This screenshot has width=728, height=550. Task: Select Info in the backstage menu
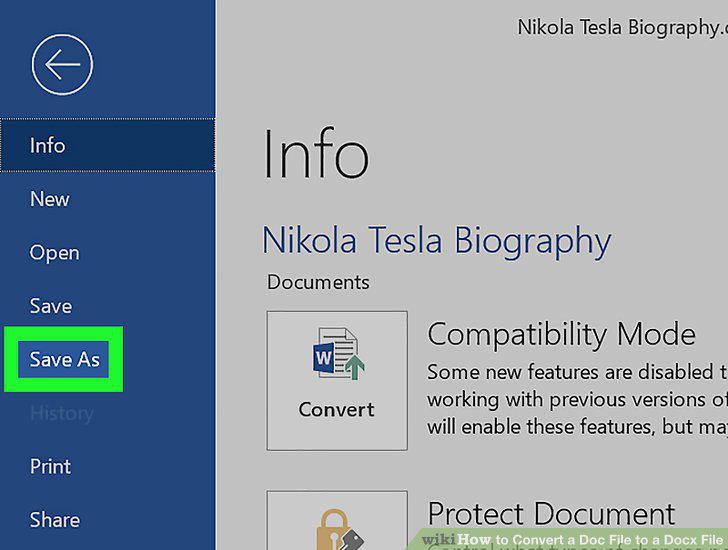[108, 145]
